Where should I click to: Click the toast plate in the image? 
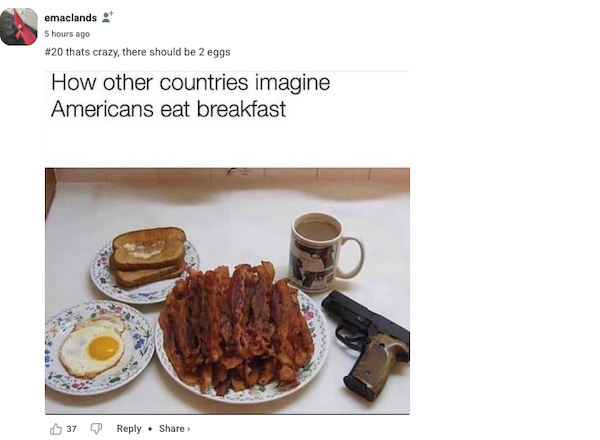(145, 265)
